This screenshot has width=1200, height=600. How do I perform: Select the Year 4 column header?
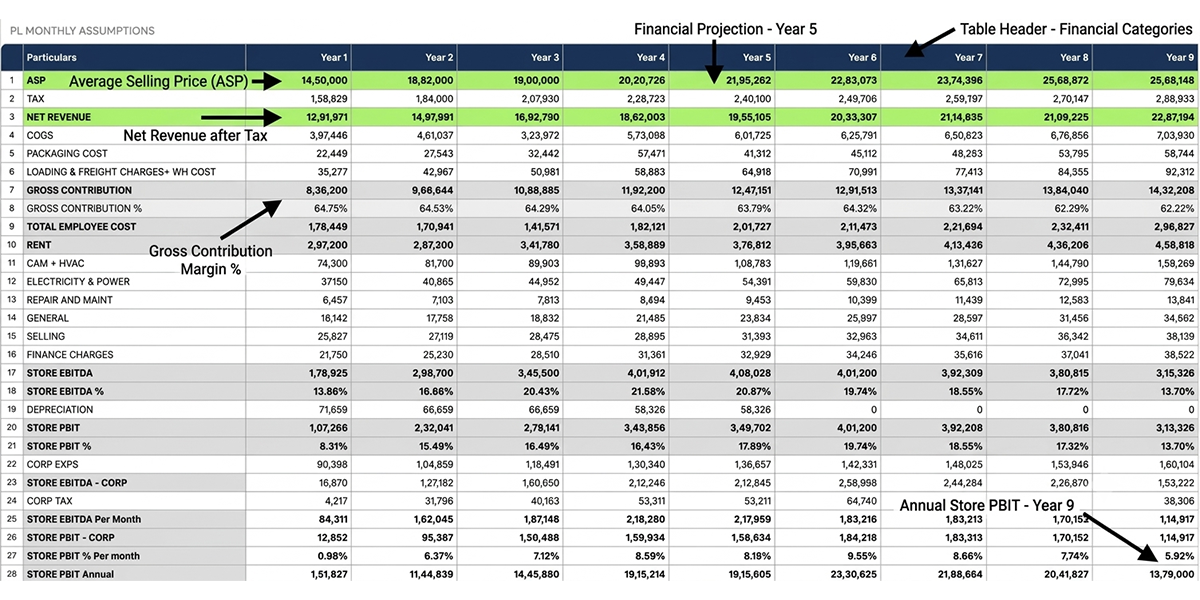coord(651,58)
